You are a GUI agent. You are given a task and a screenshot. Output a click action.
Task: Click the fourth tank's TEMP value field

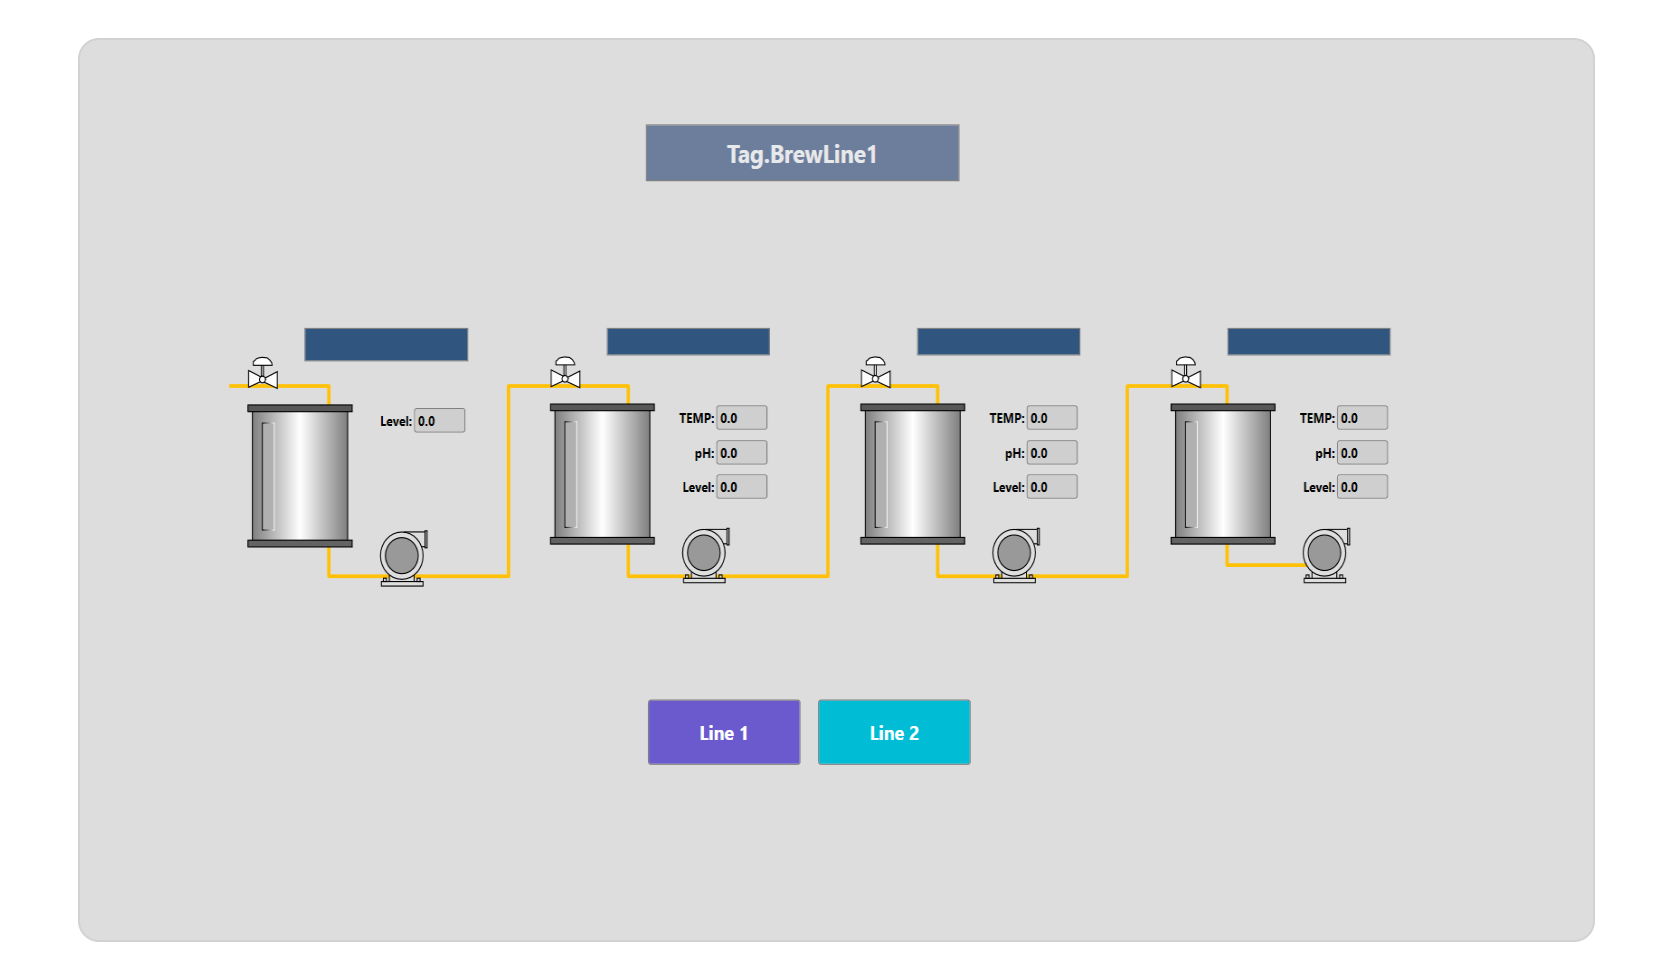(1362, 418)
